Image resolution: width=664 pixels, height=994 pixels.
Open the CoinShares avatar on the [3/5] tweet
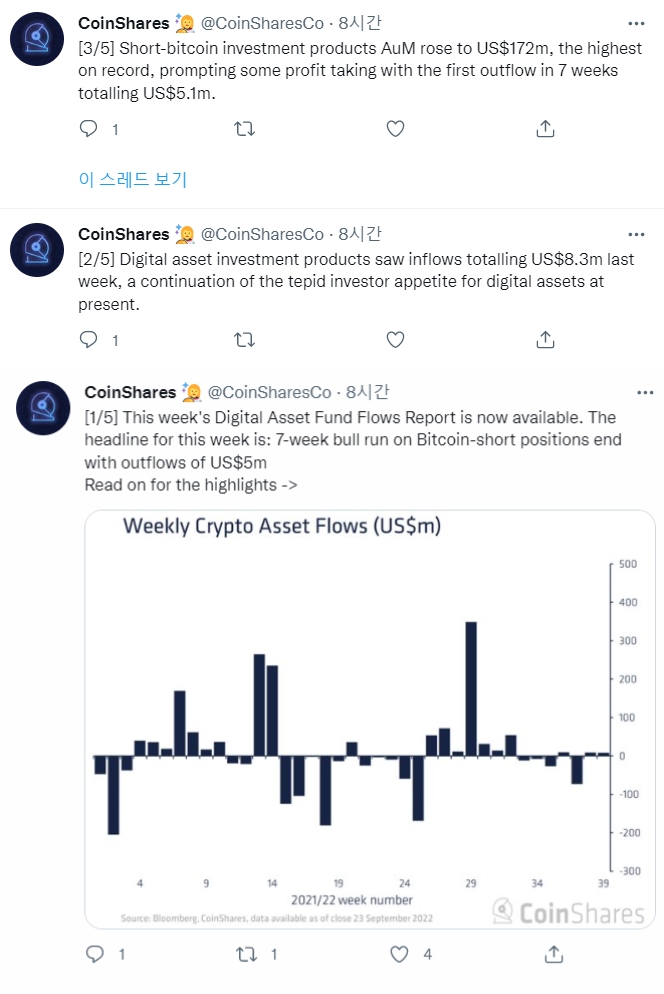pos(37,39)
